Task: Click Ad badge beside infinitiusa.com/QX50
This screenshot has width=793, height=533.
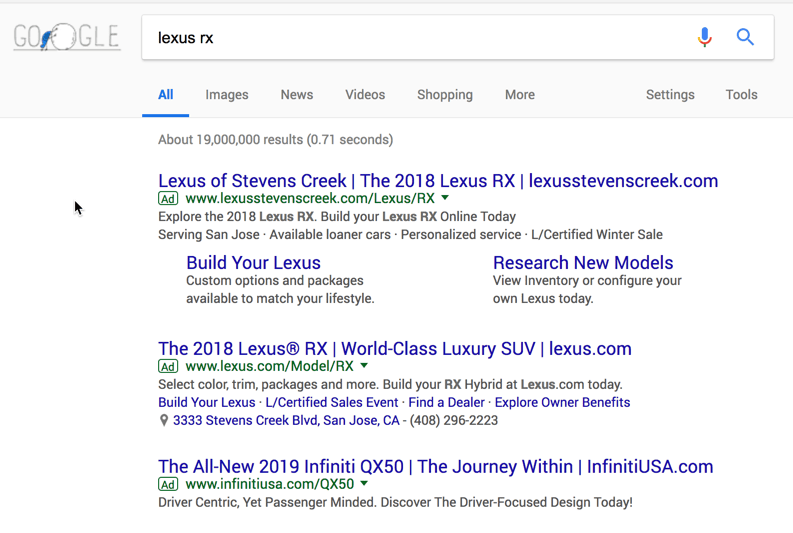Action: point(168,484)
